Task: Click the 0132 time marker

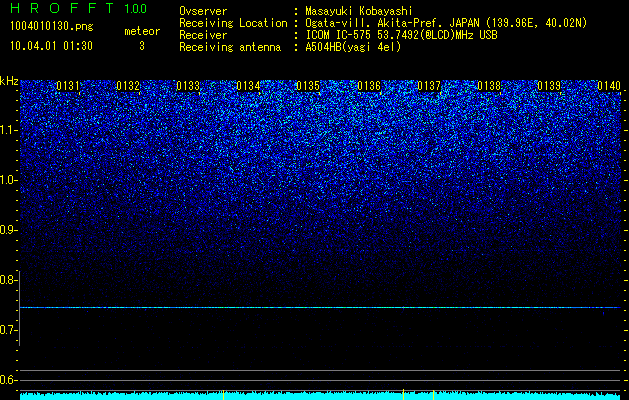Action: 128,86
